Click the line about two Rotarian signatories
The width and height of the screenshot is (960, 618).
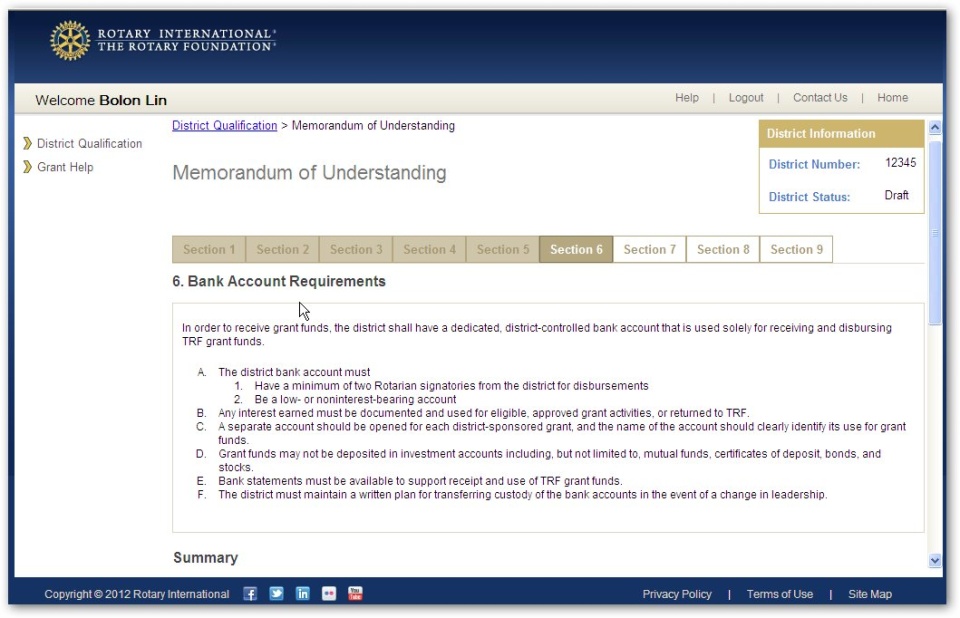coord(451,386)
